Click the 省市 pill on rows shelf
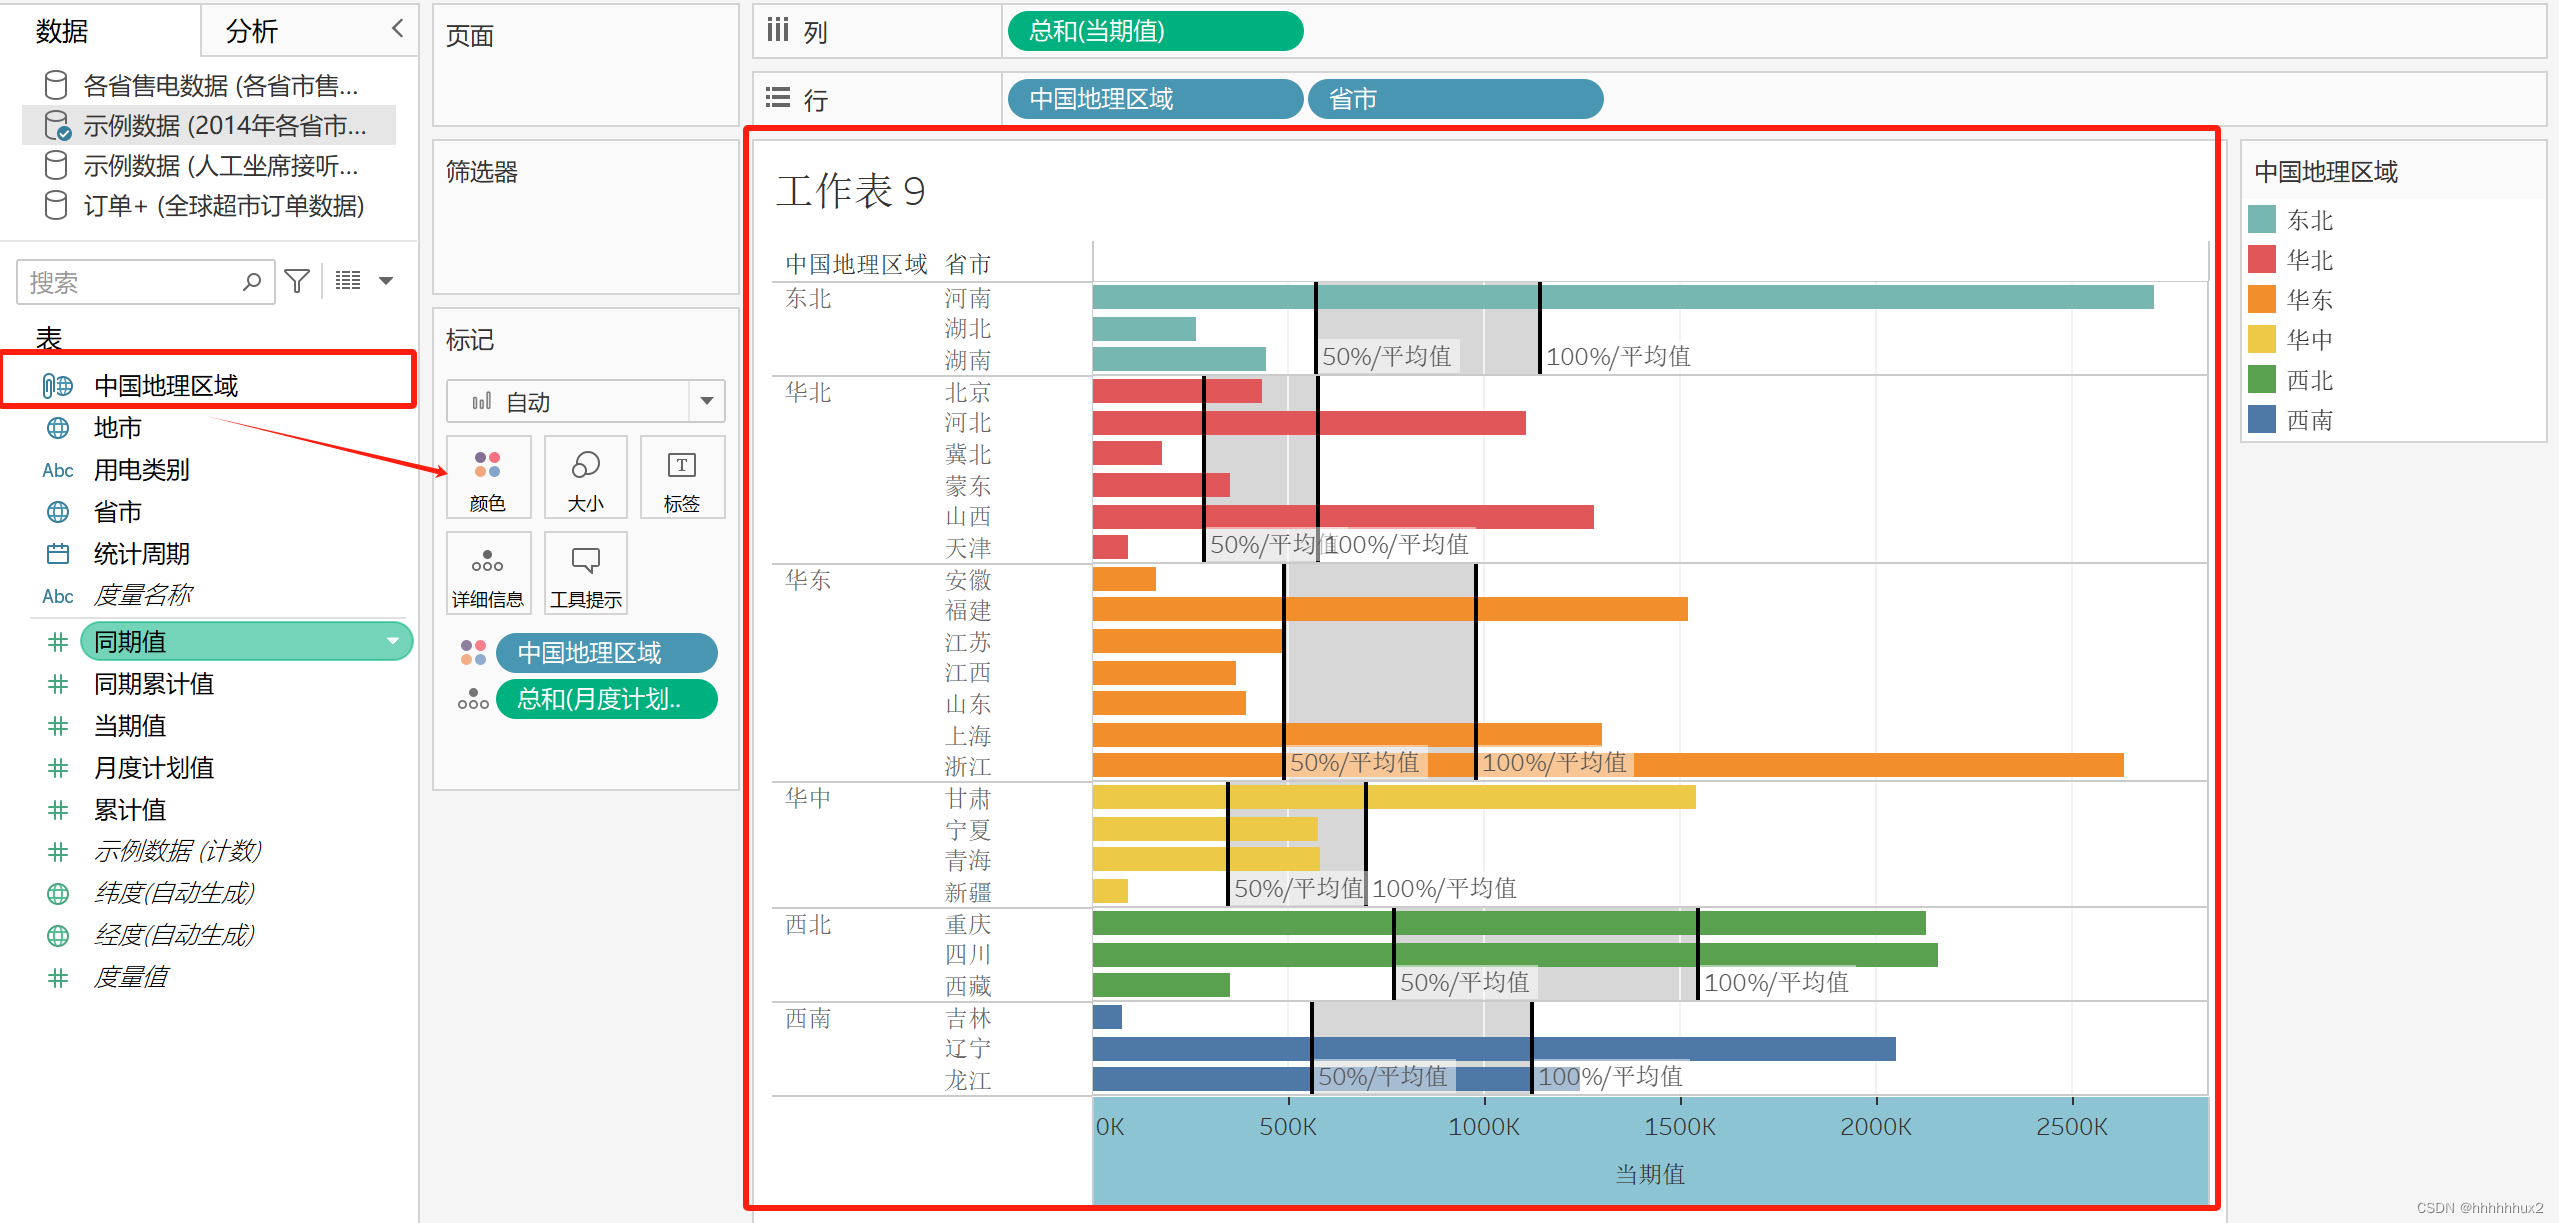Screen dimensions: 2559x1223 tap(1454, 99)
